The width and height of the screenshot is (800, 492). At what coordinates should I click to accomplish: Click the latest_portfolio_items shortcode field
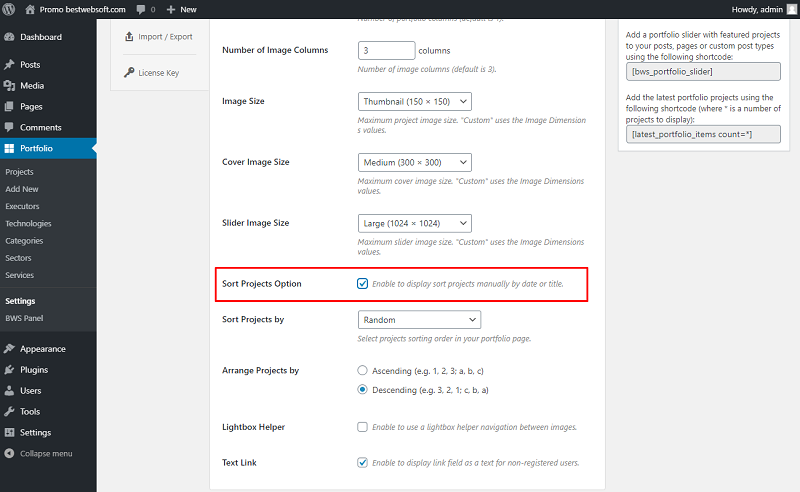[x=703, y=134]
